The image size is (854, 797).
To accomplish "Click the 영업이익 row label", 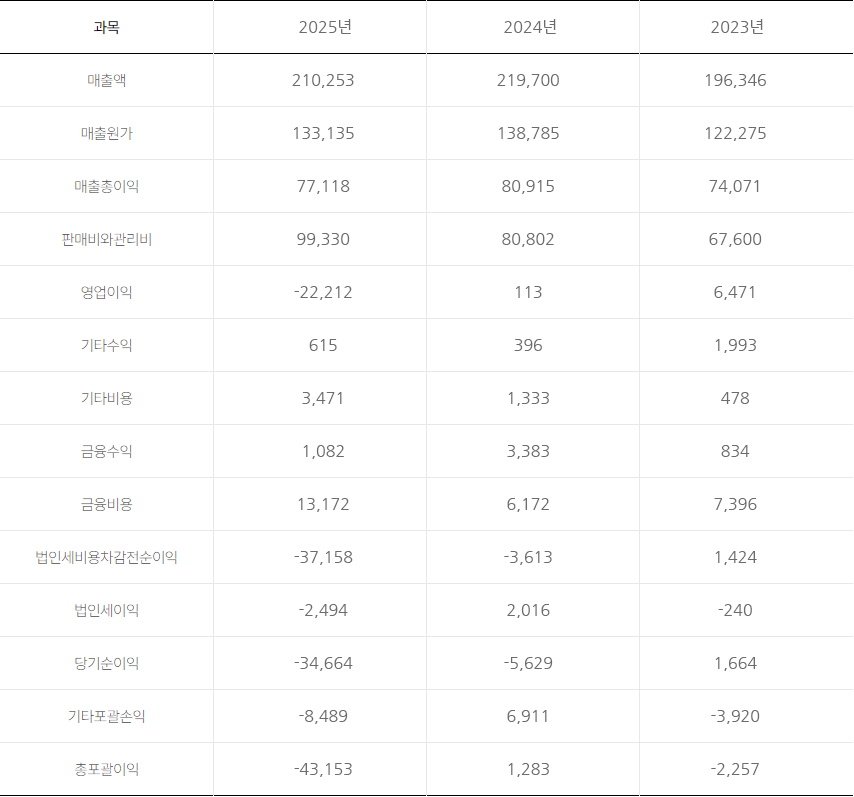I will click(106, 293).
